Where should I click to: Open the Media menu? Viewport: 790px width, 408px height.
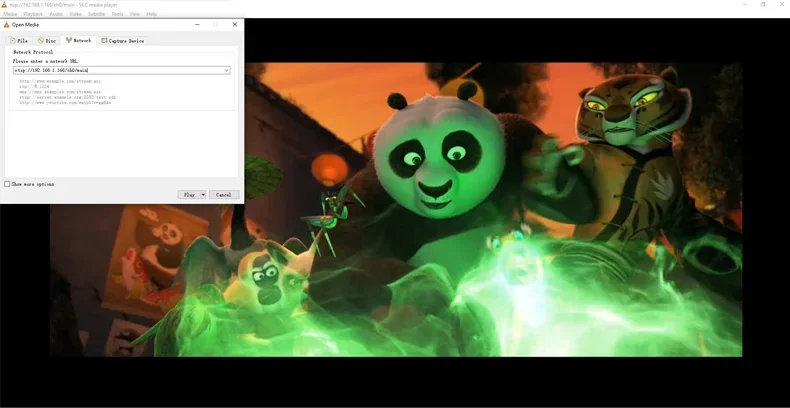[x=10, y=14]
